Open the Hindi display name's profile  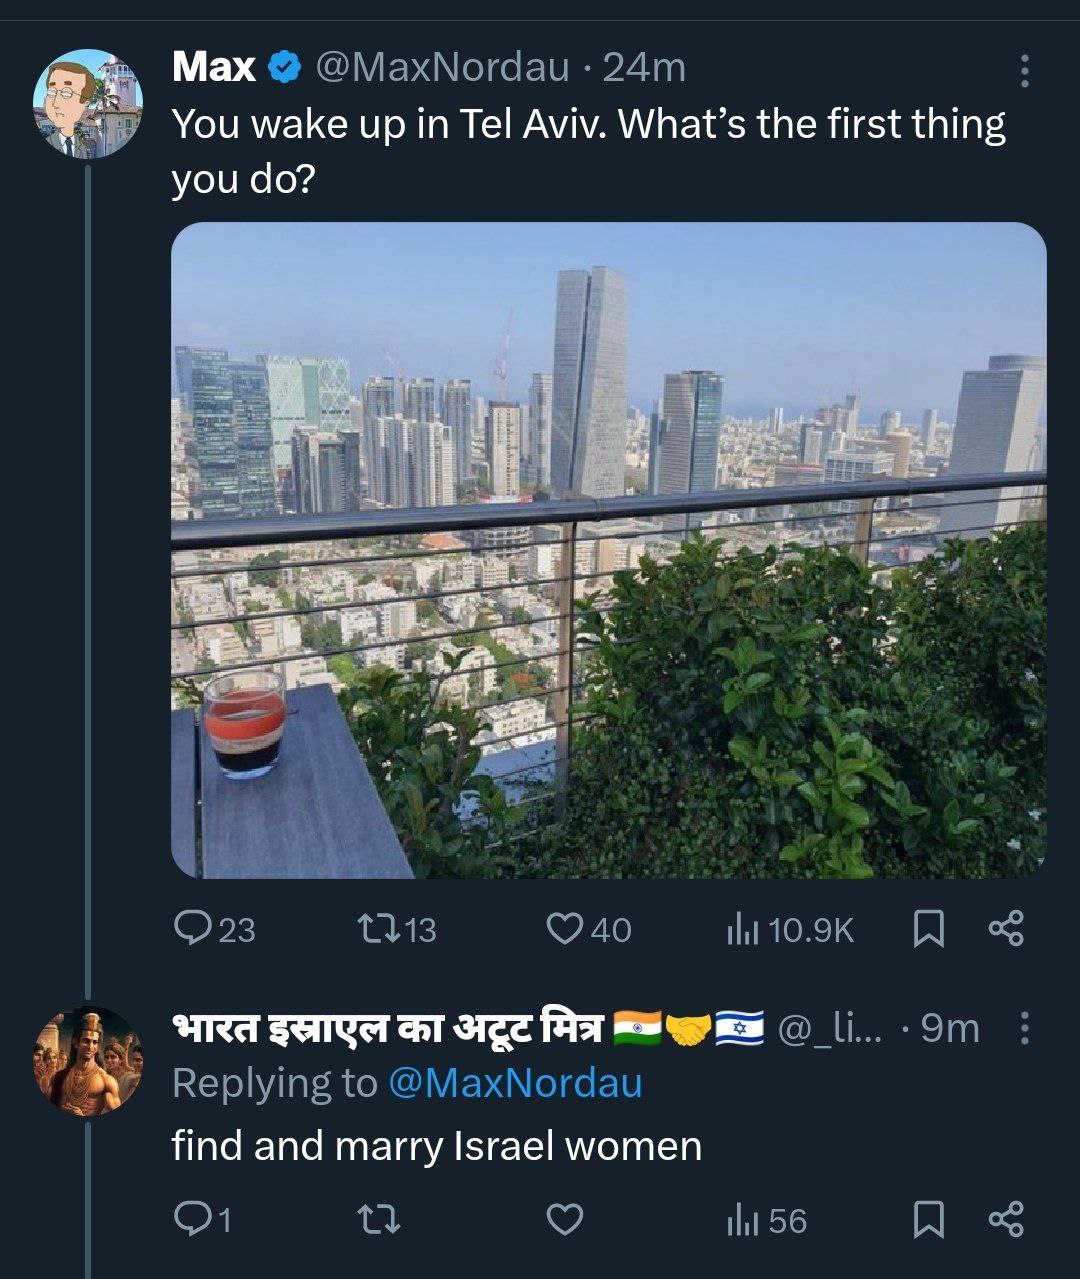pos(390,1027)
